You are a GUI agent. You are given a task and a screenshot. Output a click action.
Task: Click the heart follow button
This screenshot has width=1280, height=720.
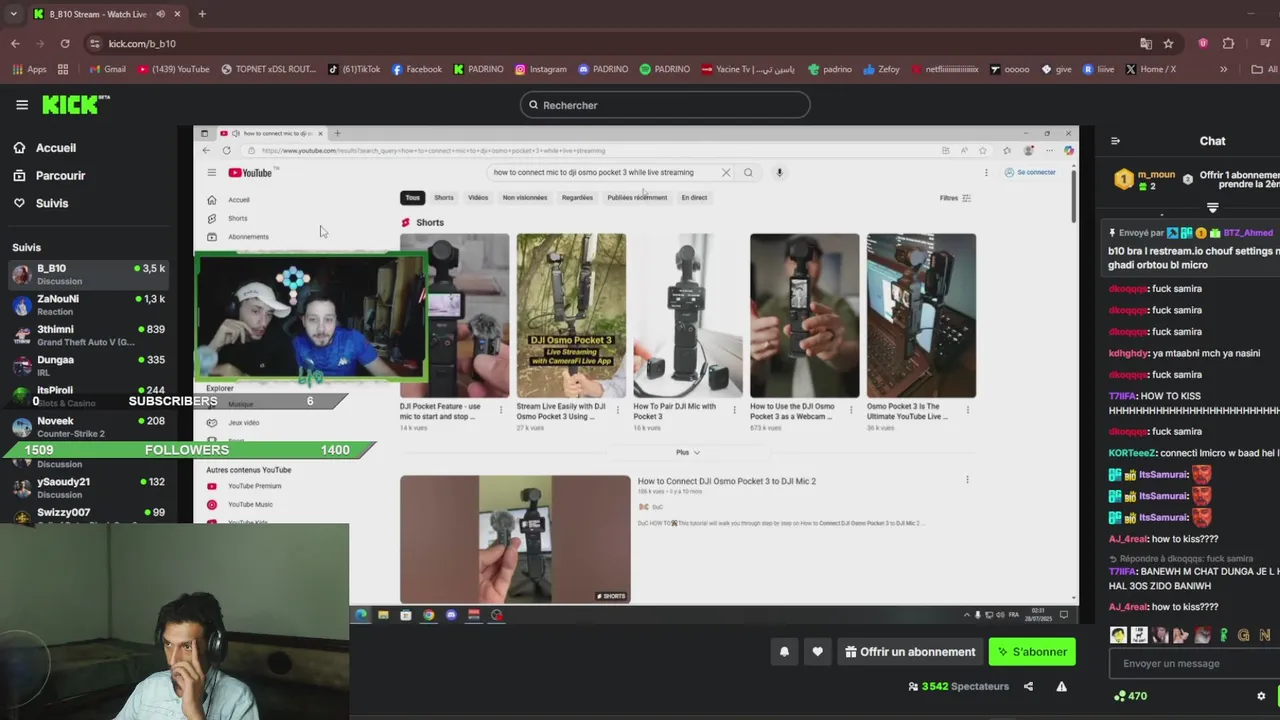click(x=817, y=652)
